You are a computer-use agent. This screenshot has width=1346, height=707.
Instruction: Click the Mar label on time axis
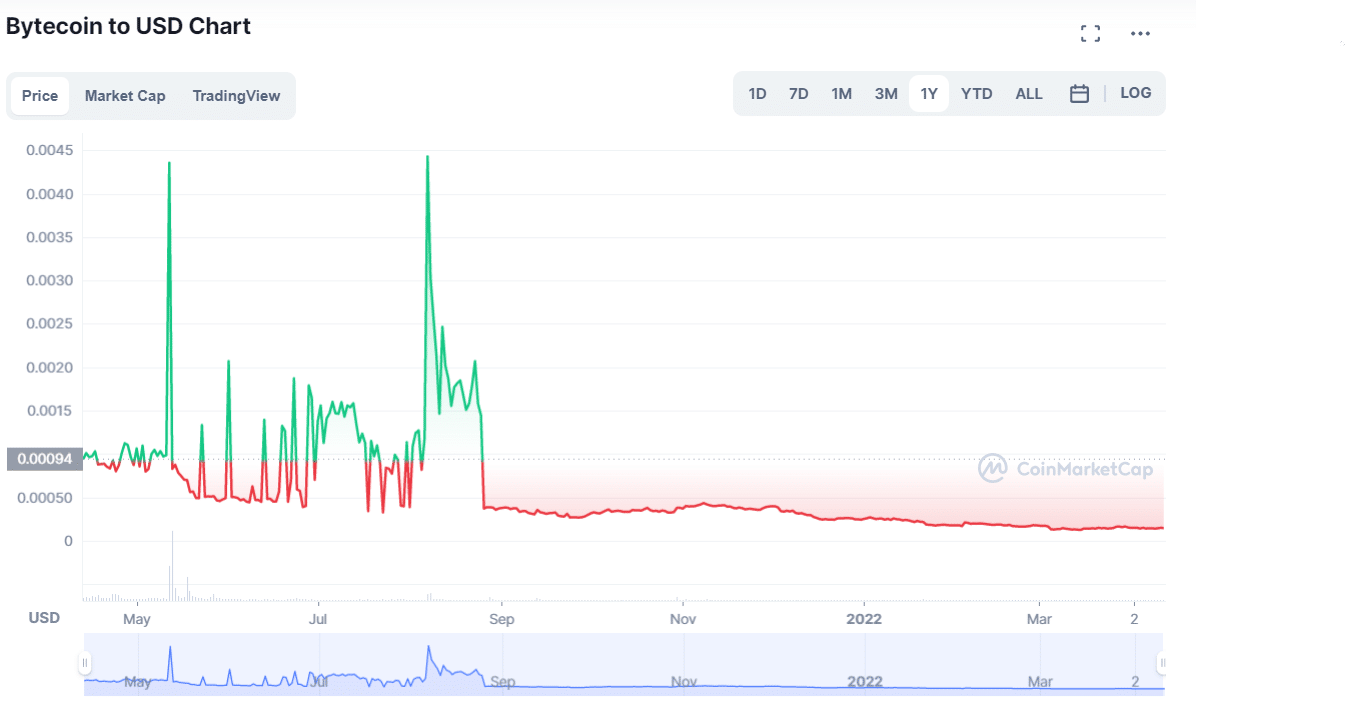[x=1040, y=619]
